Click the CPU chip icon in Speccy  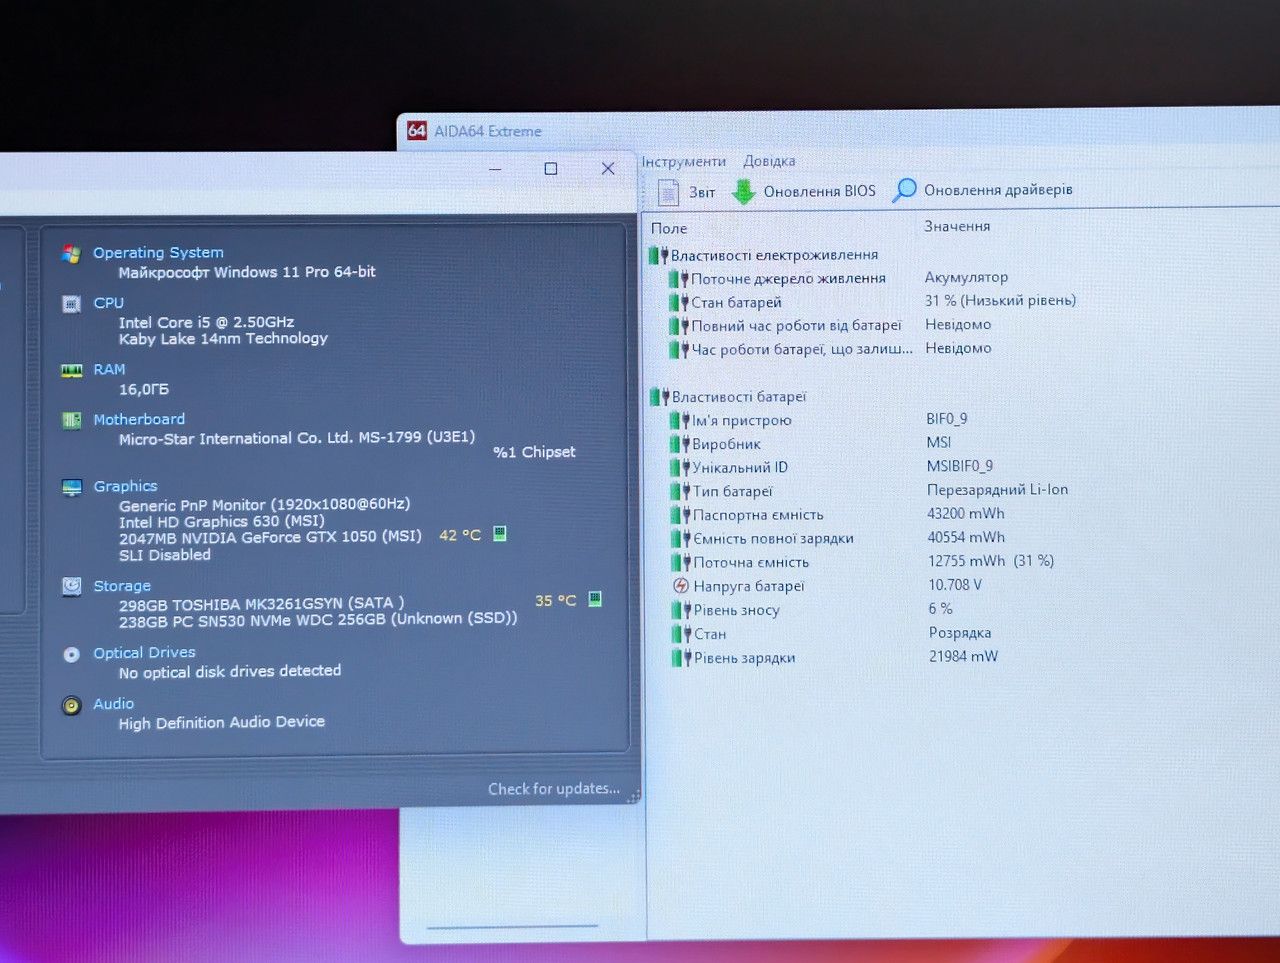point(71,304)
